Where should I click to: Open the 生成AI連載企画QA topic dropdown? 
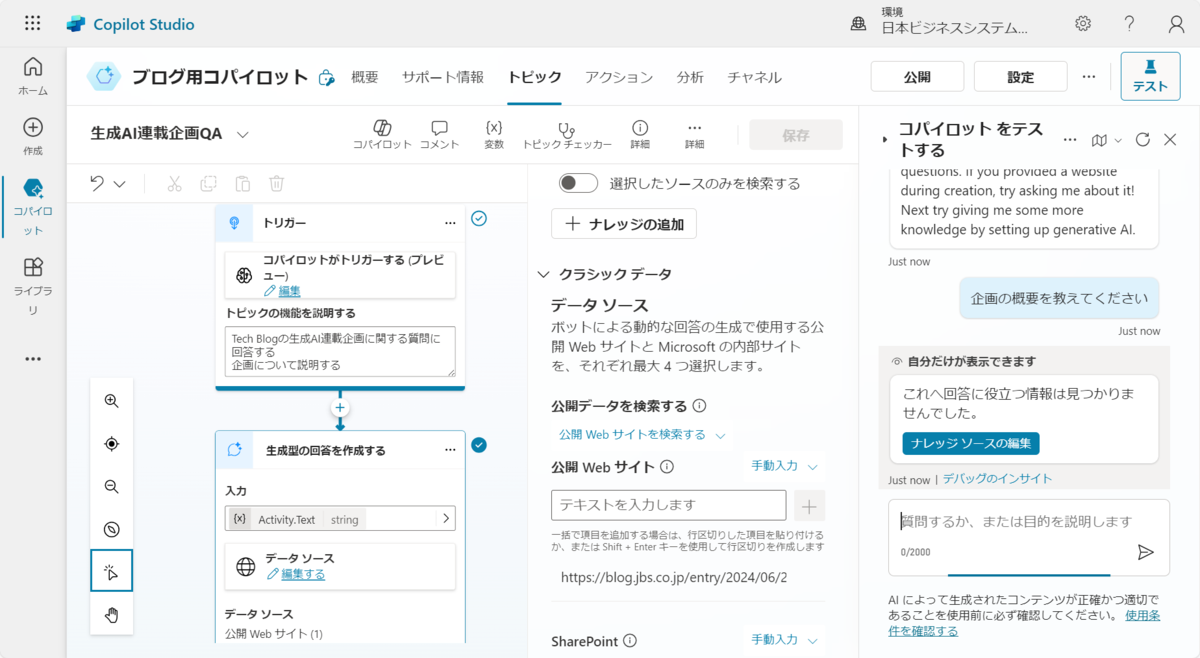tap(243, 134)
